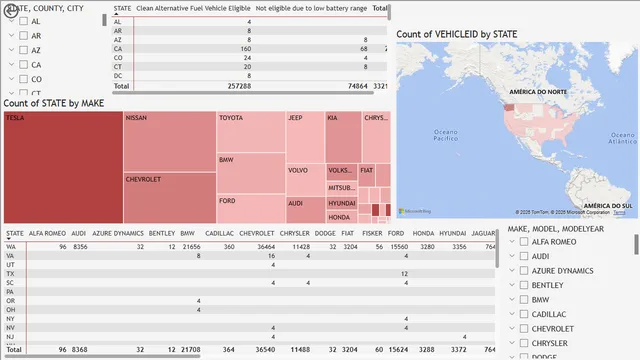Check the AR state checkbox
640x360 pixels.
pos(24,36)
